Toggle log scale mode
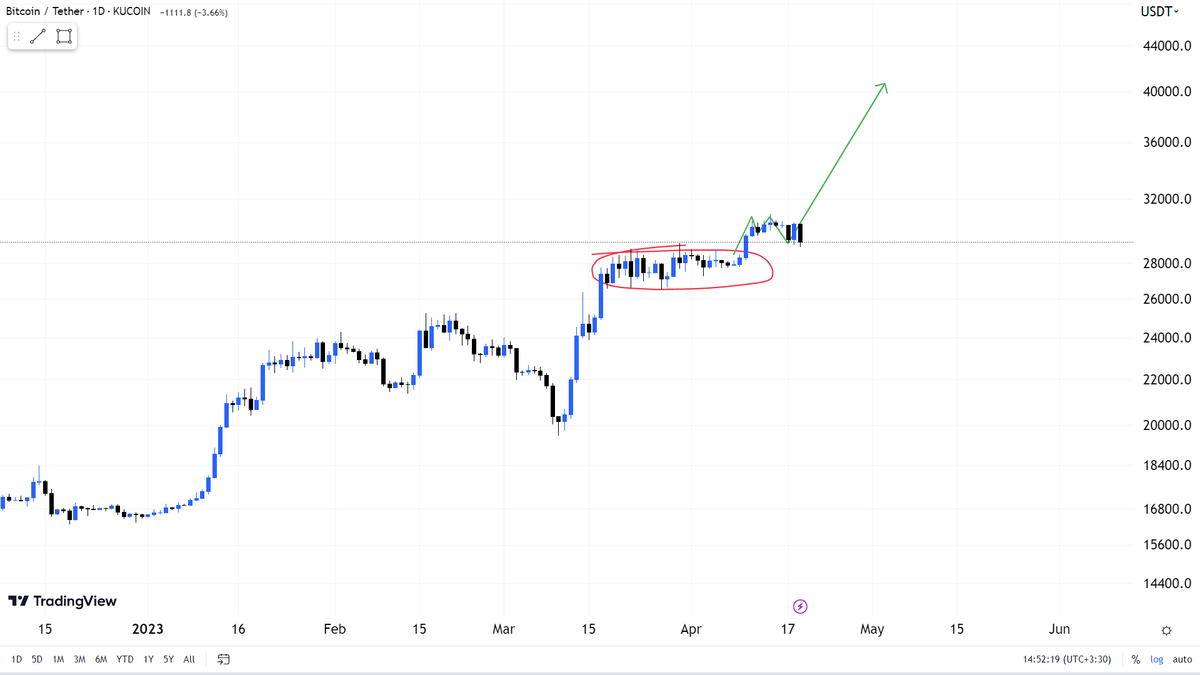1200x675 pixels. pyautogui.click(x=1157, y=660)
